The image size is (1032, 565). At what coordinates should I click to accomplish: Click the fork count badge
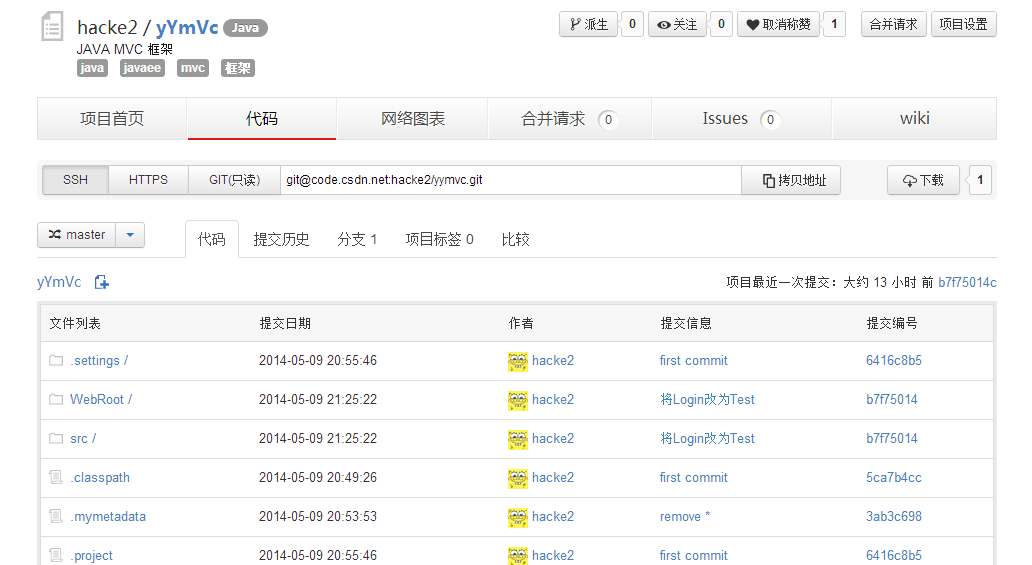coord(632,24)
